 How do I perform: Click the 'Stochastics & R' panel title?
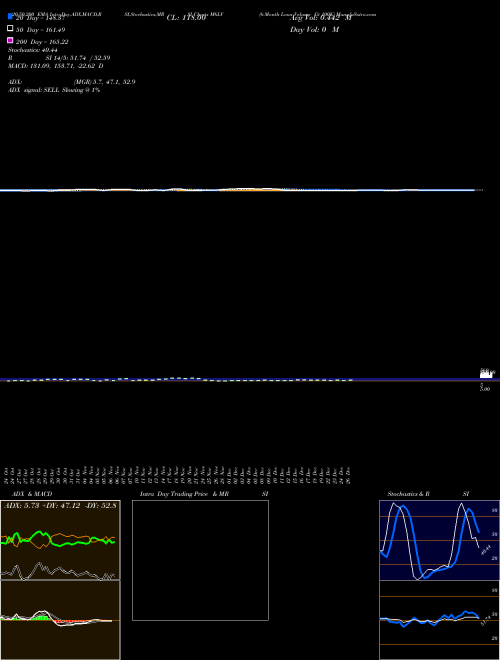(408, 494)
